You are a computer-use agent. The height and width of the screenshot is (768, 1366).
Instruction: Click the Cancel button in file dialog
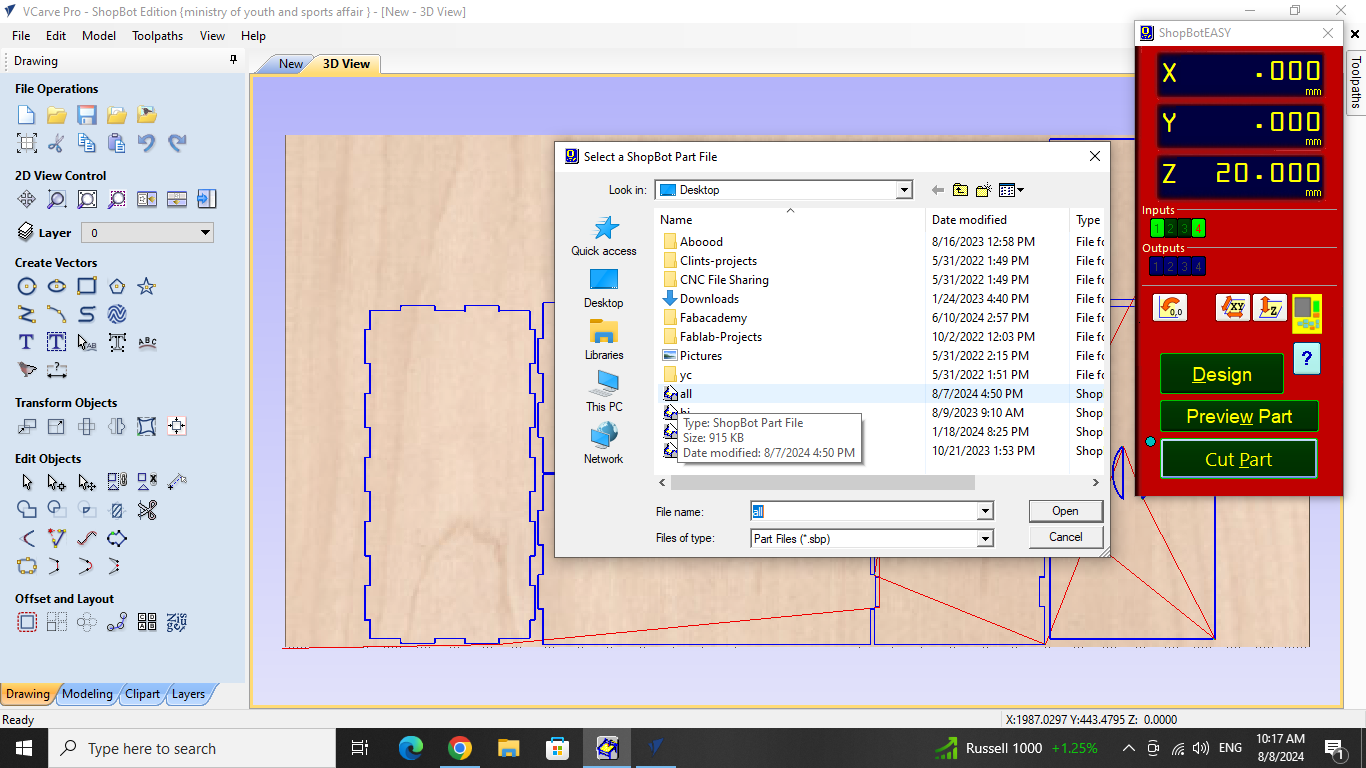1065,537
